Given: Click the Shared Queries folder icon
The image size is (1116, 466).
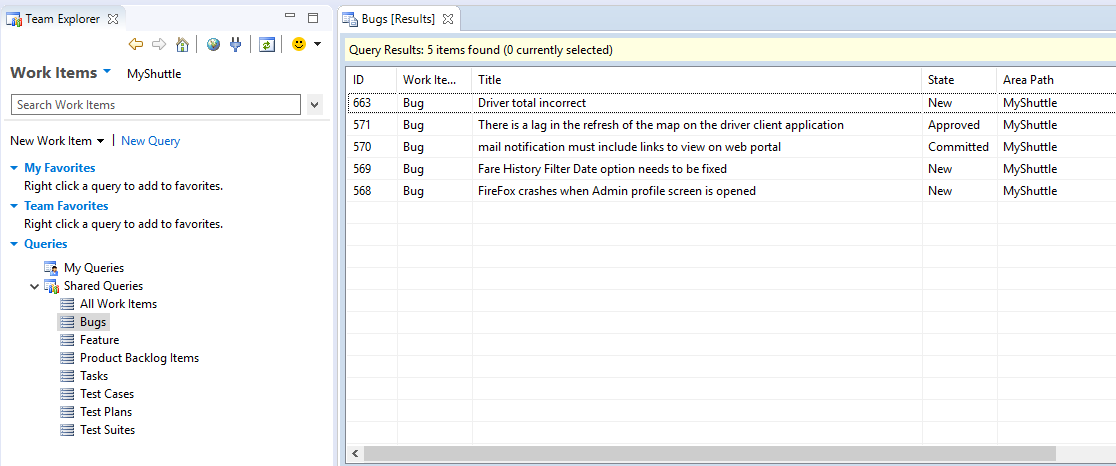Looking at the screenshot, I should pyautogui.click(x=51, y=286).
